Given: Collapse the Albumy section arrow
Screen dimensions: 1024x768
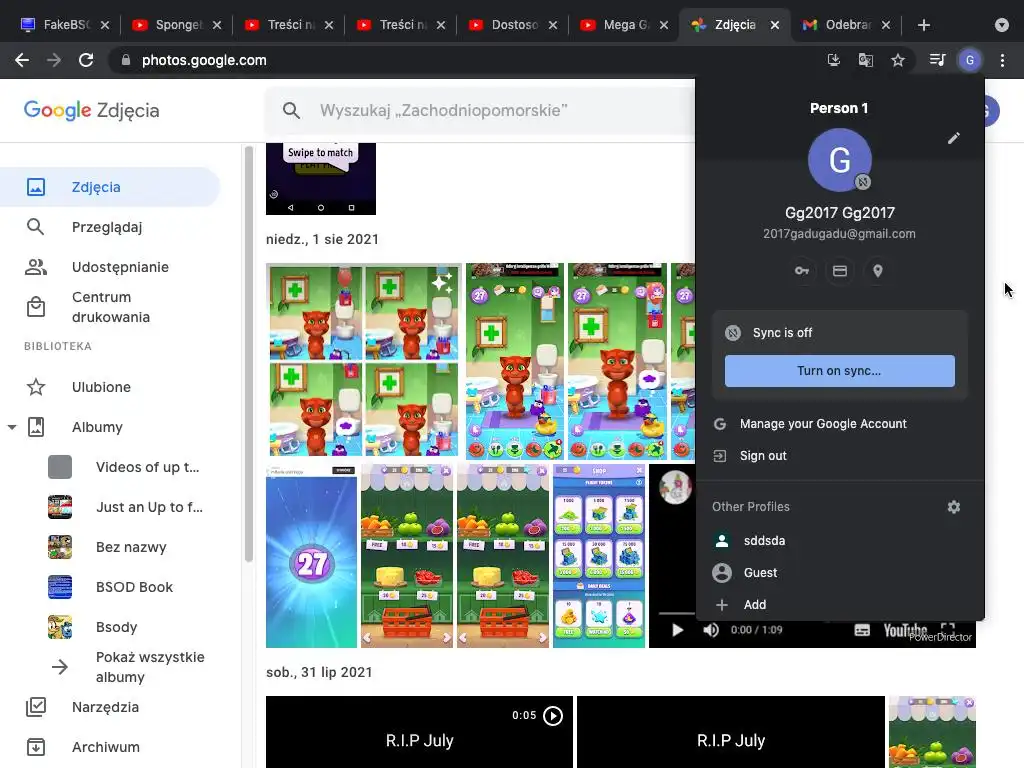Looking at the screenshot, I should [12, 427].
